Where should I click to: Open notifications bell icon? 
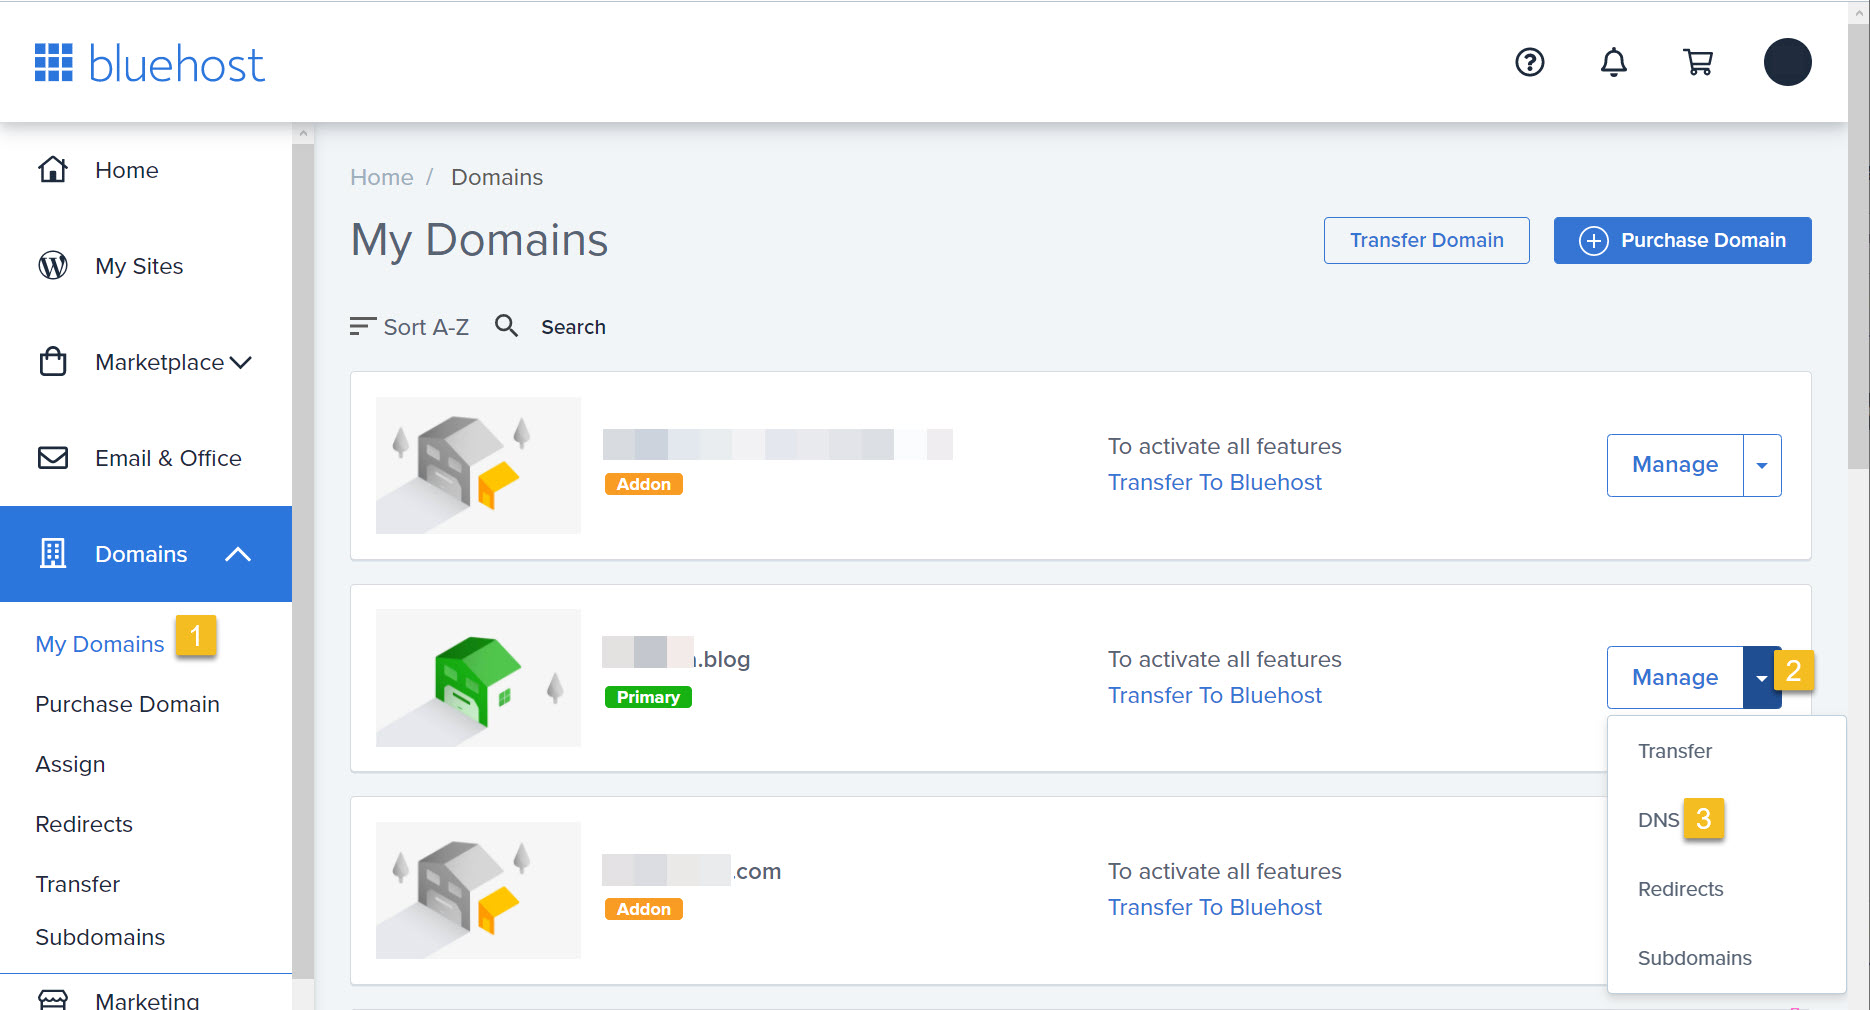(1614, 62)
